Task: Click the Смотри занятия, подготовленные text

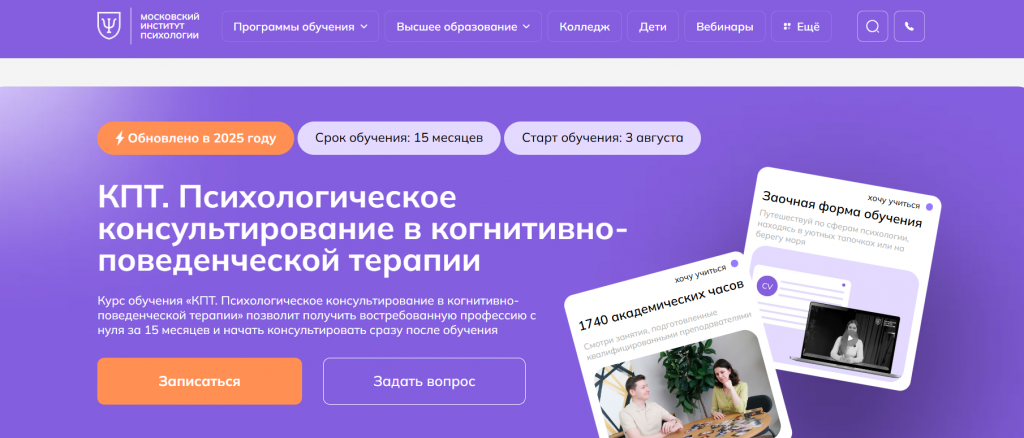Action: point(669,334)
